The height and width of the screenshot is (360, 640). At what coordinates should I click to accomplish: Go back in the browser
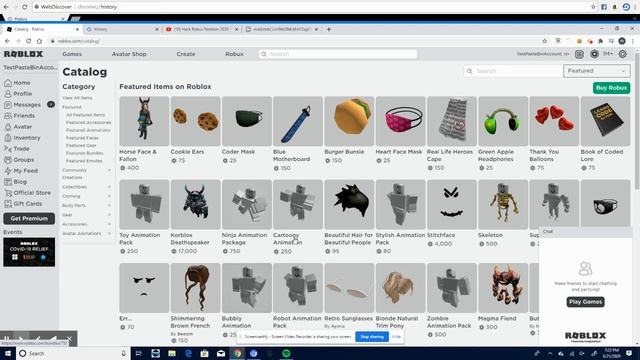point(7,41)
